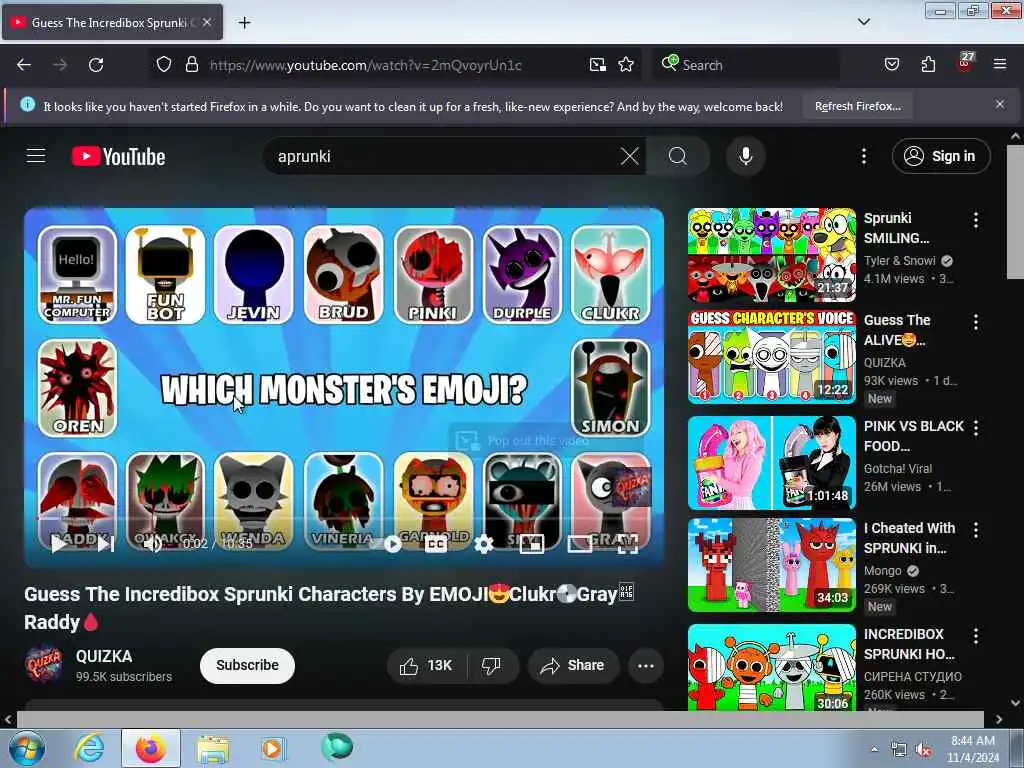Toggle closed captions CC button
Image resolution: width=1024 pixels, height=768 pixels.
pyautogui.click(x=436, y=543)
